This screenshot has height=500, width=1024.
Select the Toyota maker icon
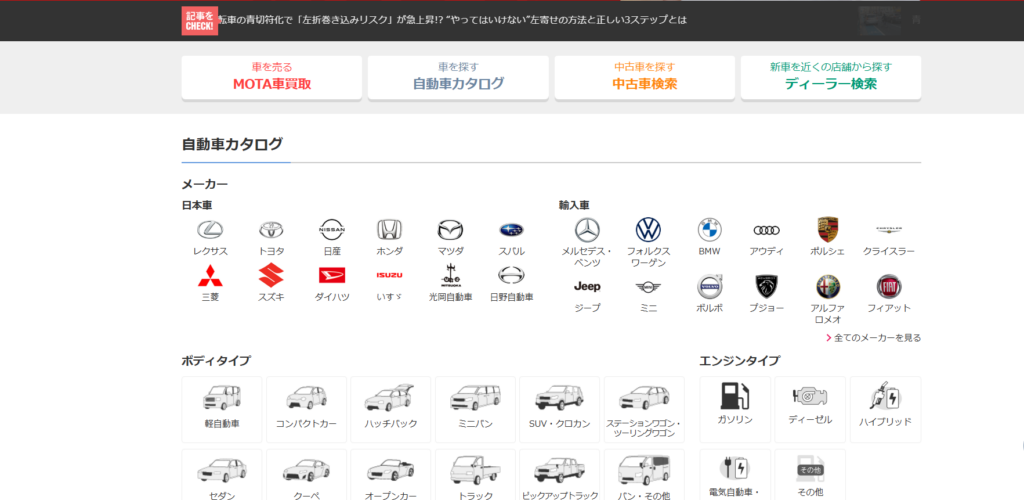pos(271,230)
